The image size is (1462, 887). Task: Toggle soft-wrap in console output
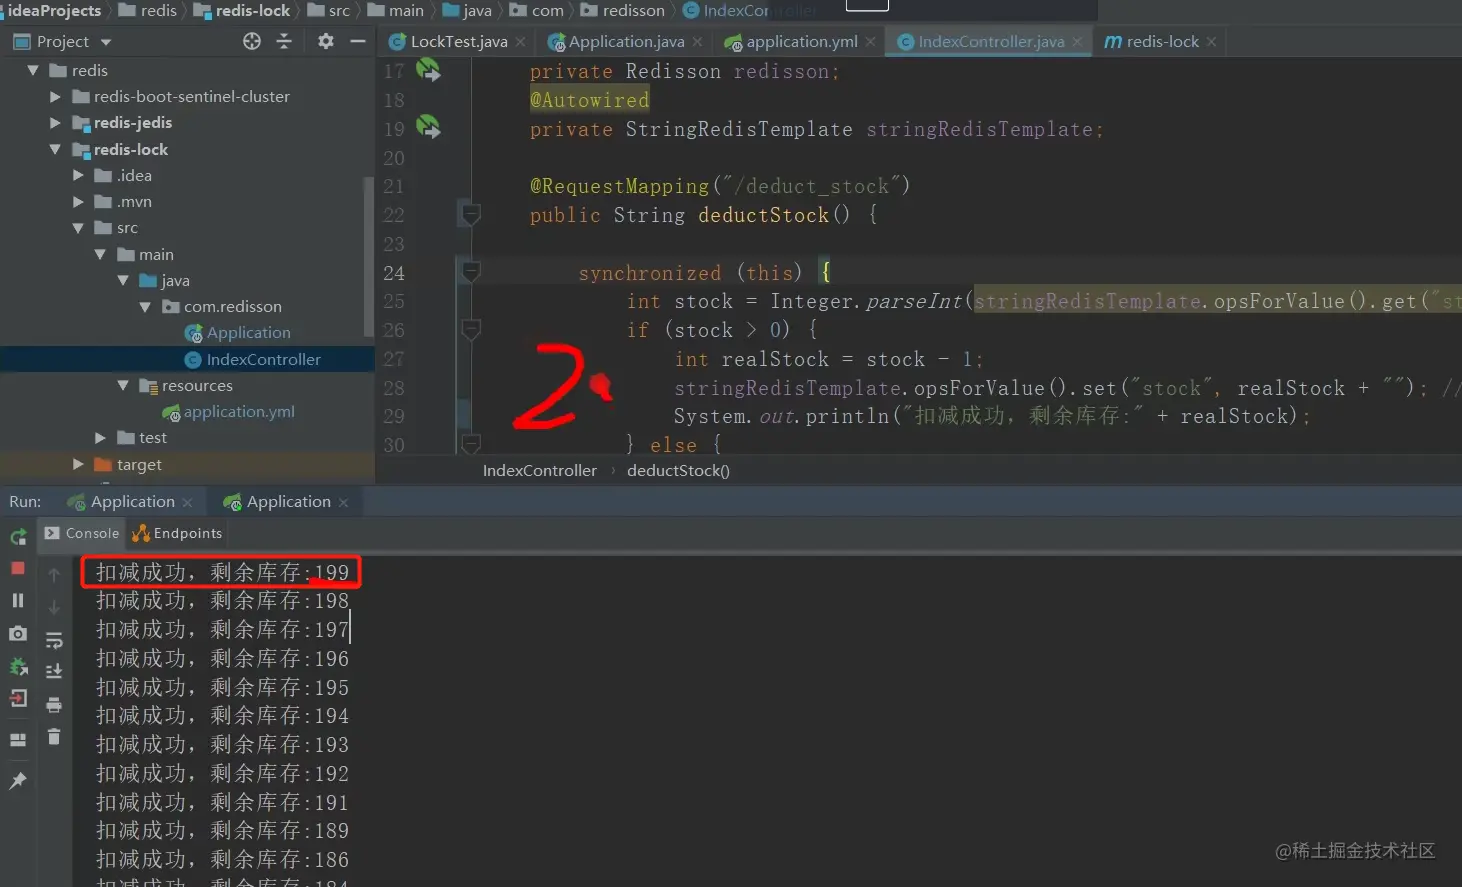(54, 640)
